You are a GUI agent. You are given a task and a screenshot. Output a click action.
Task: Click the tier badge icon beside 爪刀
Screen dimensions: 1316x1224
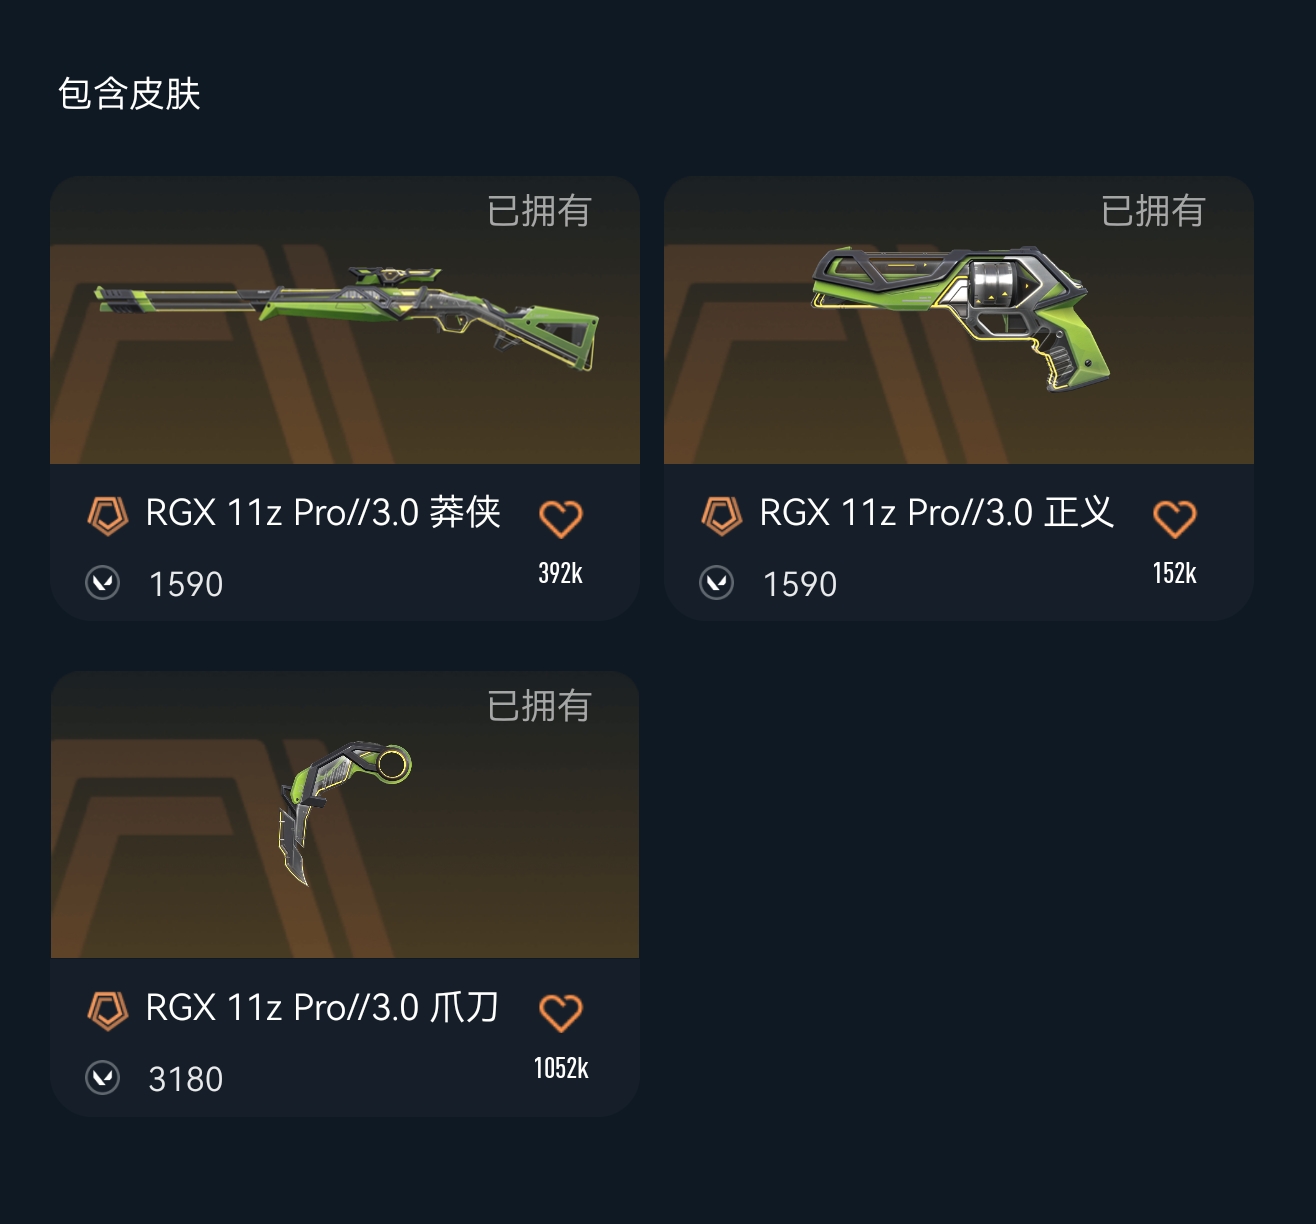click(108, 1010)
